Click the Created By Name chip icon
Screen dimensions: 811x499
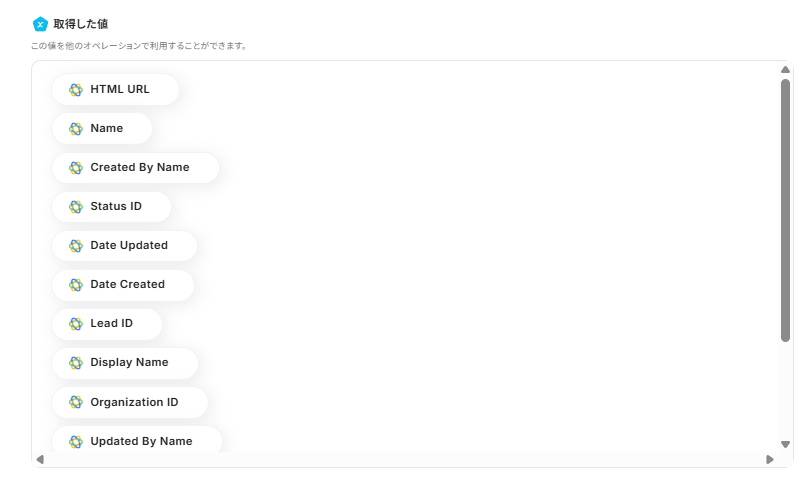coord(75,167)
